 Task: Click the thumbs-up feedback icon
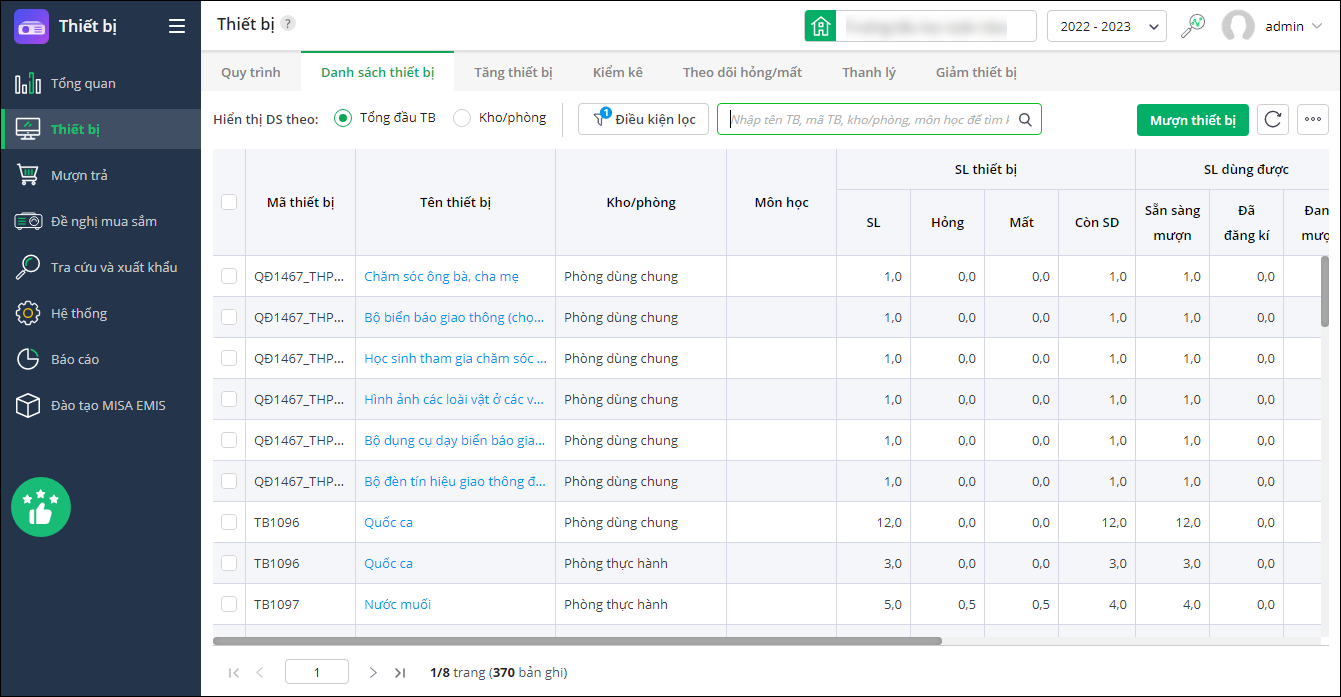coord(41,508)
